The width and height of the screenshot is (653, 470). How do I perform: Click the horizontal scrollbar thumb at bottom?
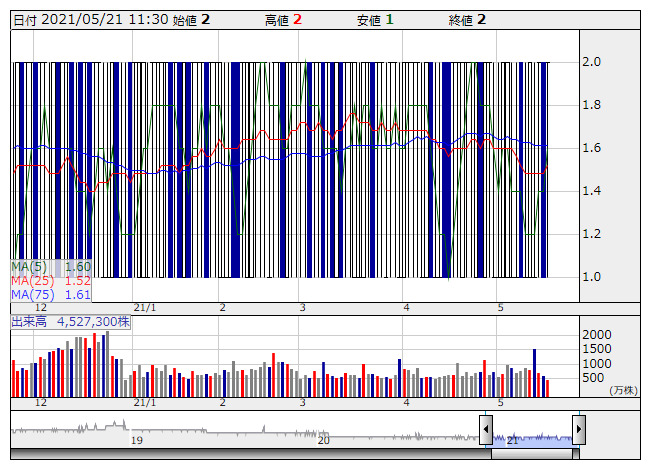[532, 453]
